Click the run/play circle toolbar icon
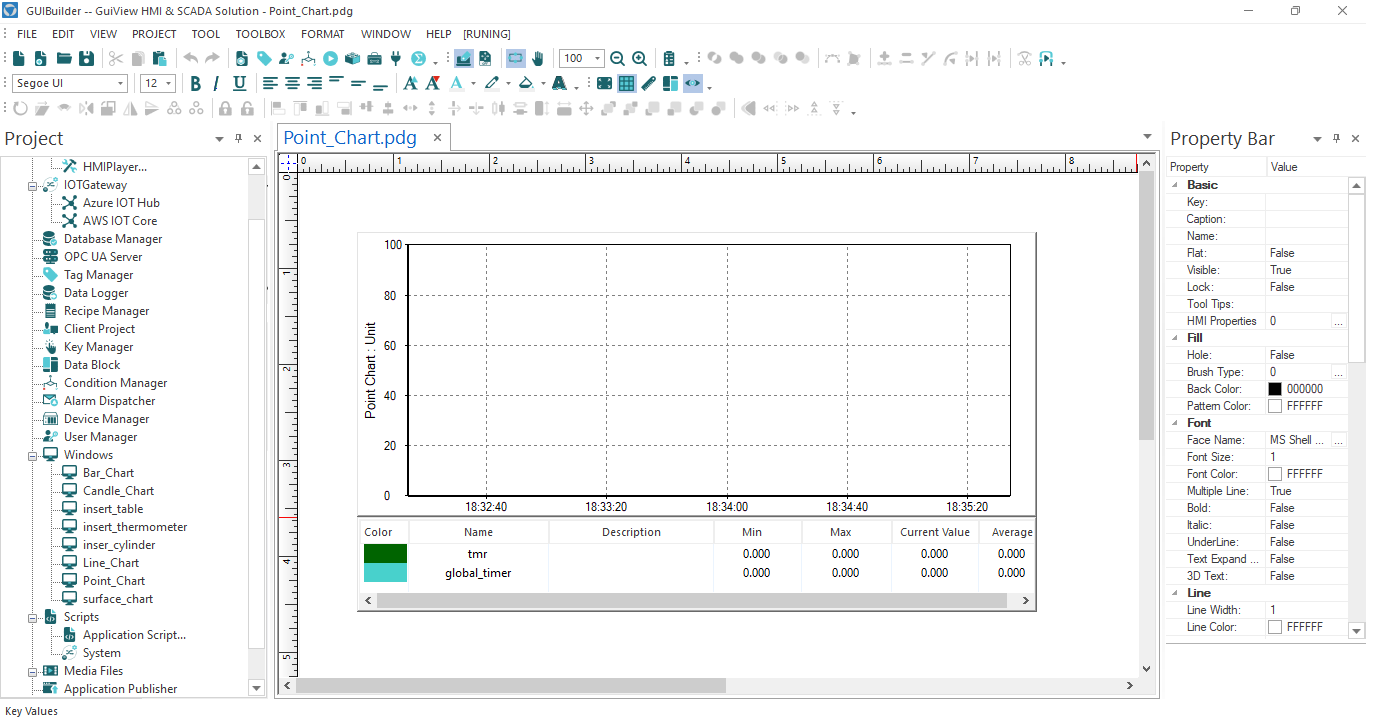 click(x=330, y=59)
